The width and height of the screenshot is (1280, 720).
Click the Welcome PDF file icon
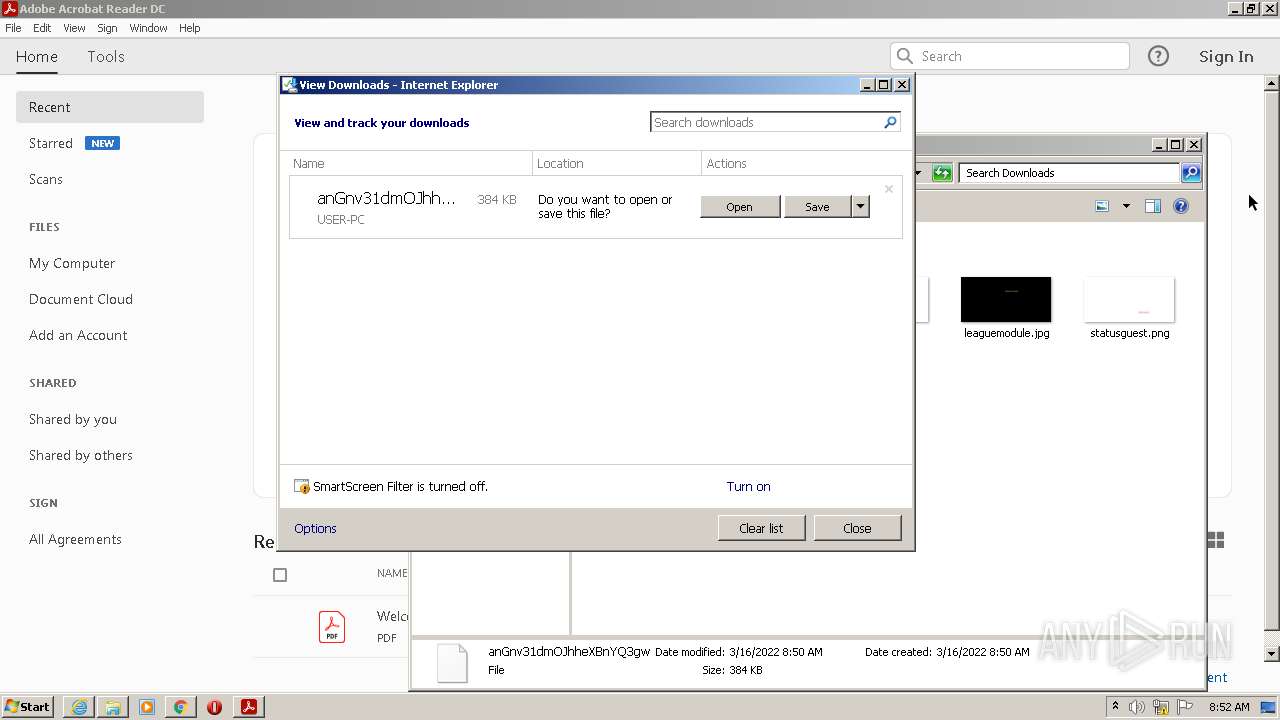[x=332, y=627]
